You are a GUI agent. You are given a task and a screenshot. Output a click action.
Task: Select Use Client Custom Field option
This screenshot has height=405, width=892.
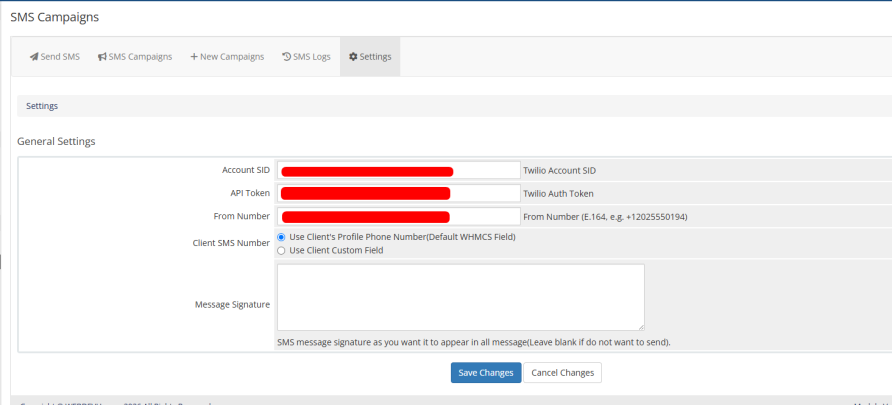pos(281,250)
